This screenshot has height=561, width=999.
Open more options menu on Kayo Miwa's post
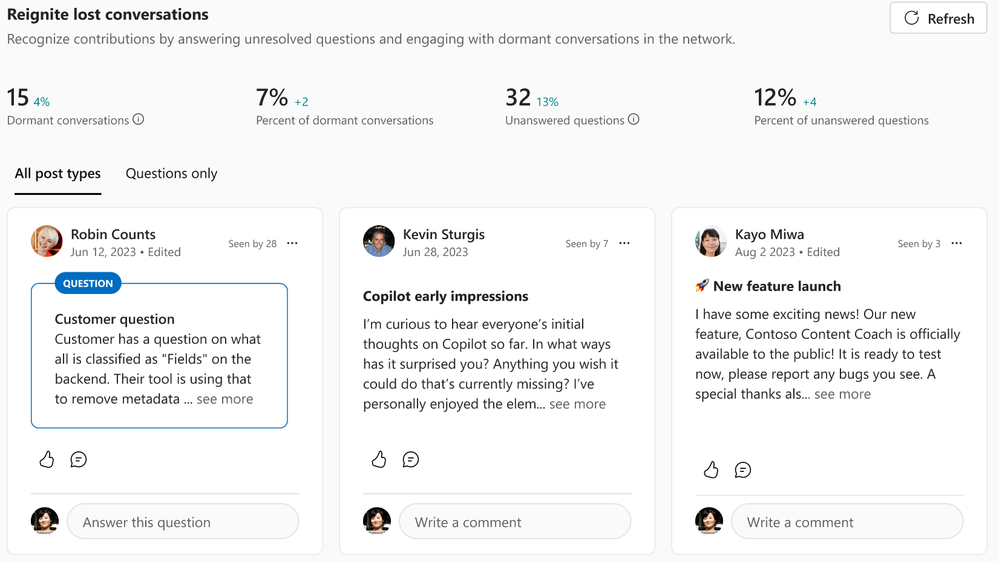pyautogui.click(x=956, y=243)
